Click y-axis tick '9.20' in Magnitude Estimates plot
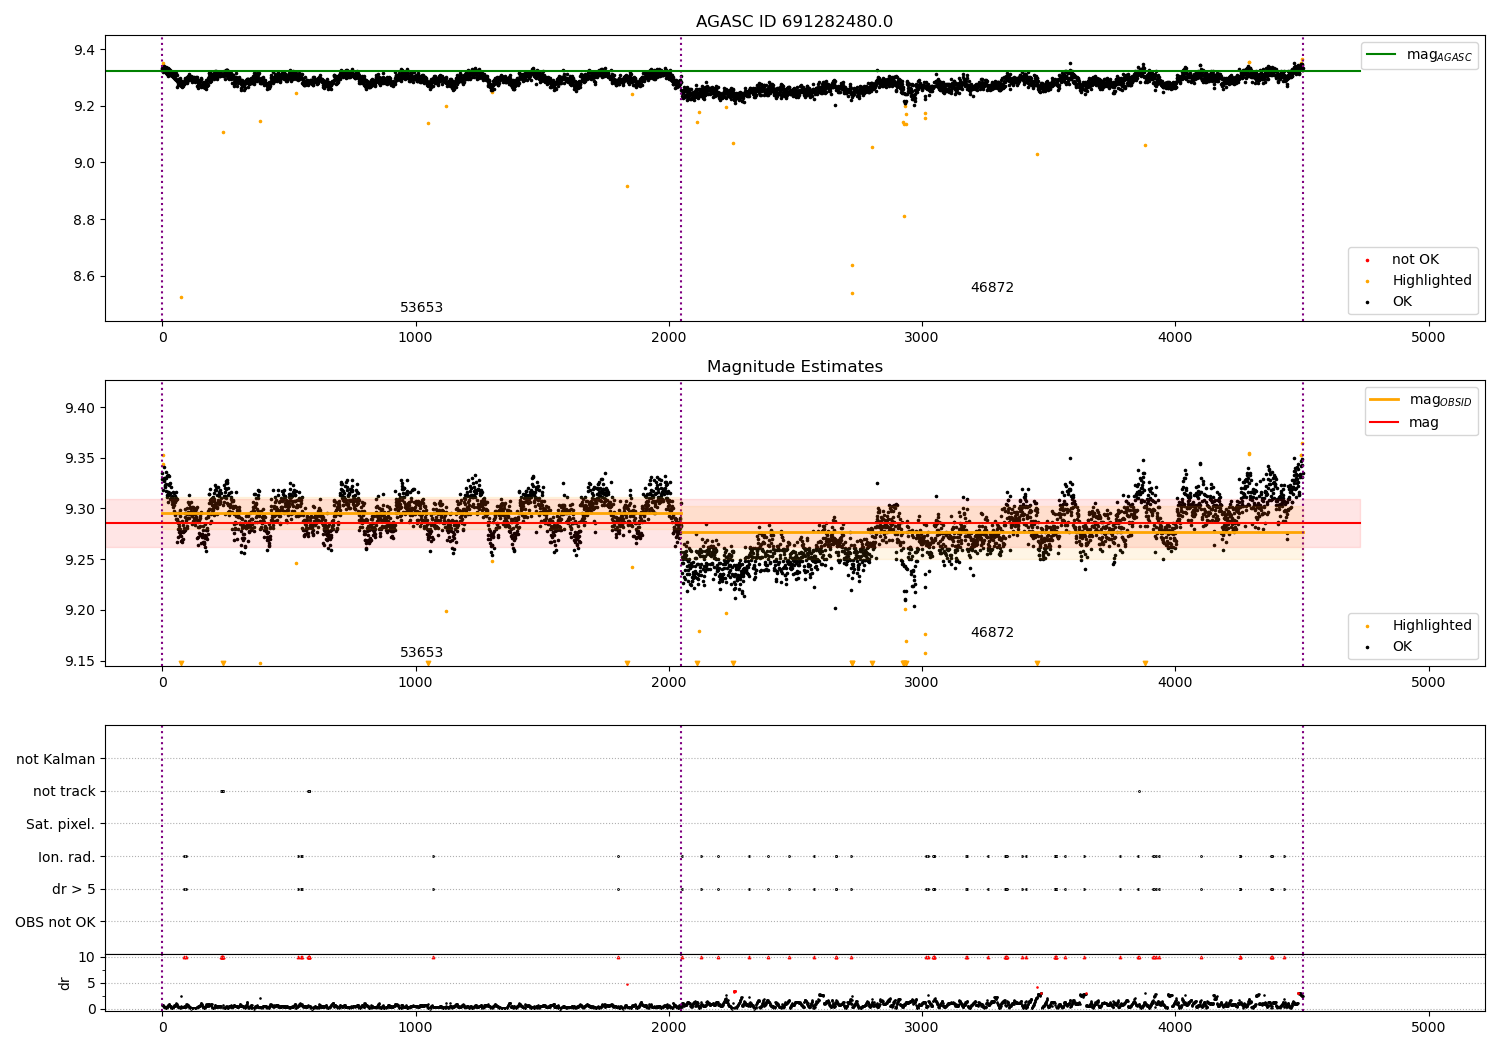Image resolution: width=1500 pixels, height=1050 pixels. click(x=80, y=611)
